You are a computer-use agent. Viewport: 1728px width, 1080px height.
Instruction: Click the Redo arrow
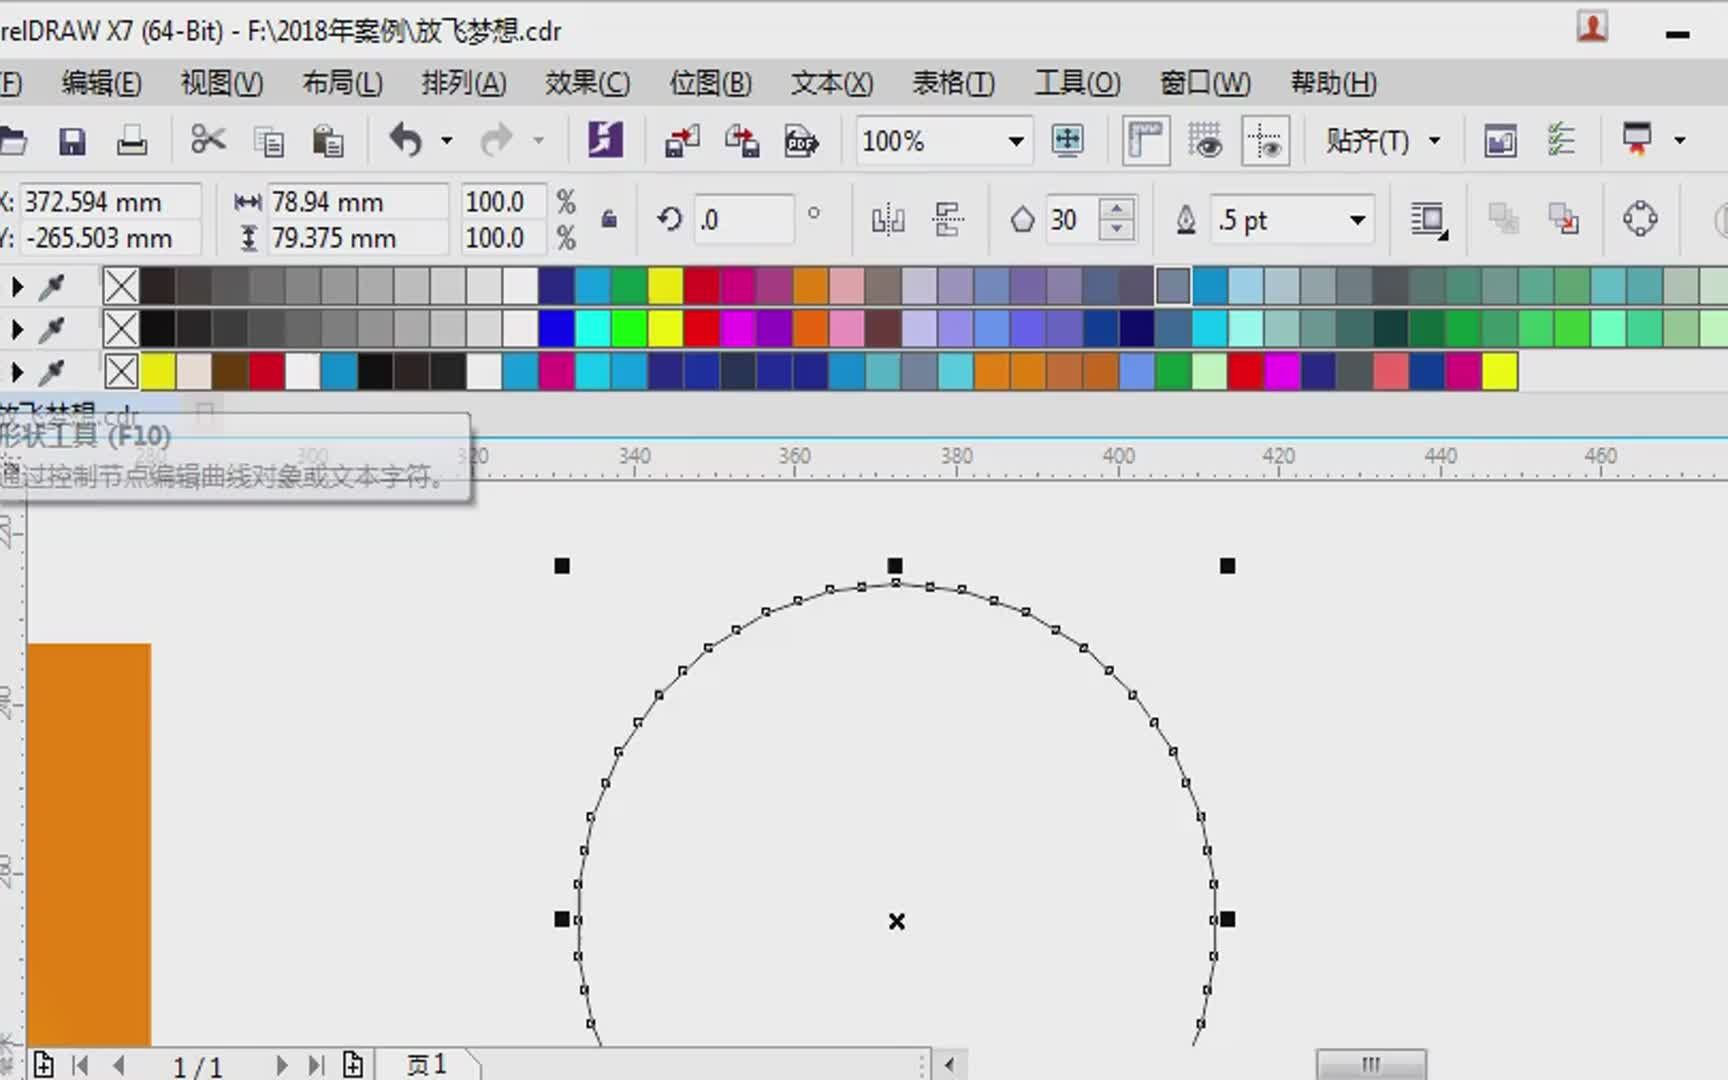click(497, 140)
